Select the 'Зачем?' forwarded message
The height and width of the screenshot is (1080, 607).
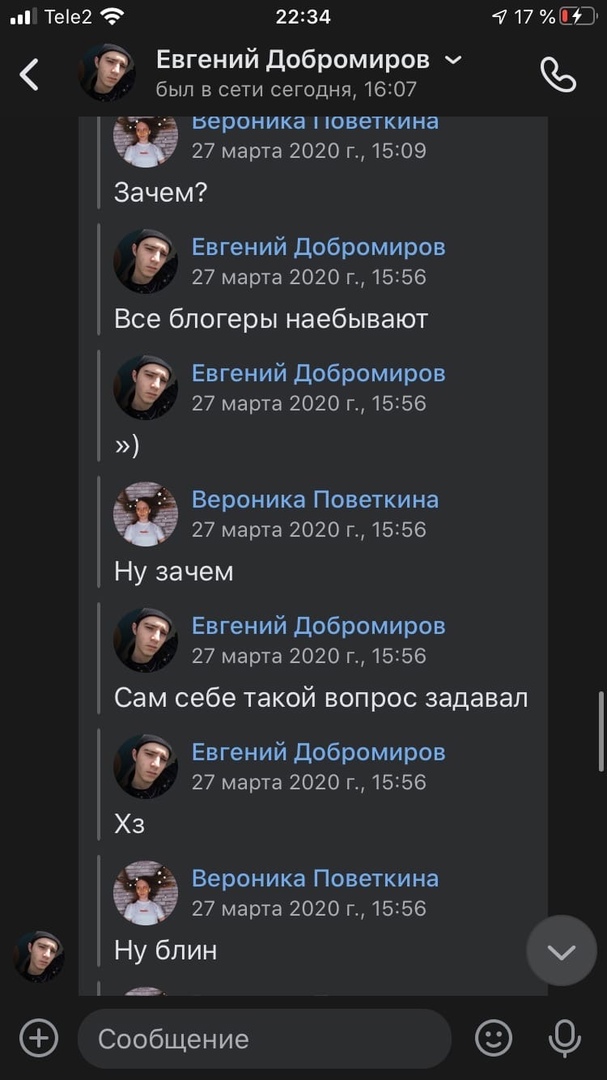pos(161,193)
